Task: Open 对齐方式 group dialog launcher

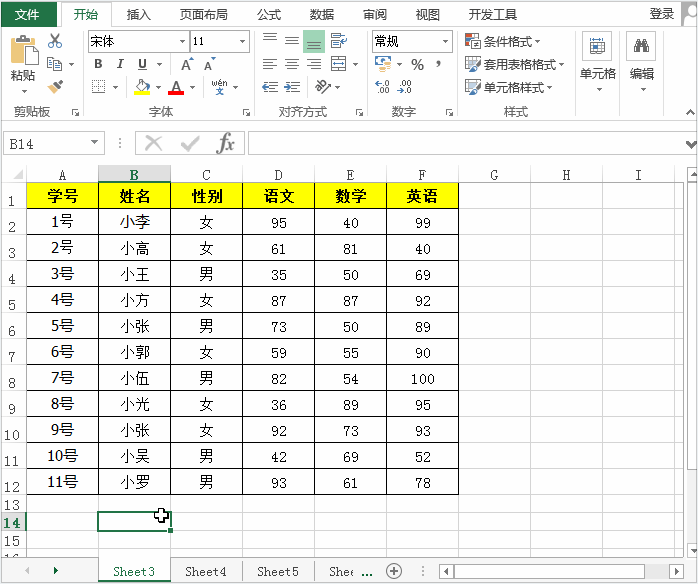Action: [359, 113]
